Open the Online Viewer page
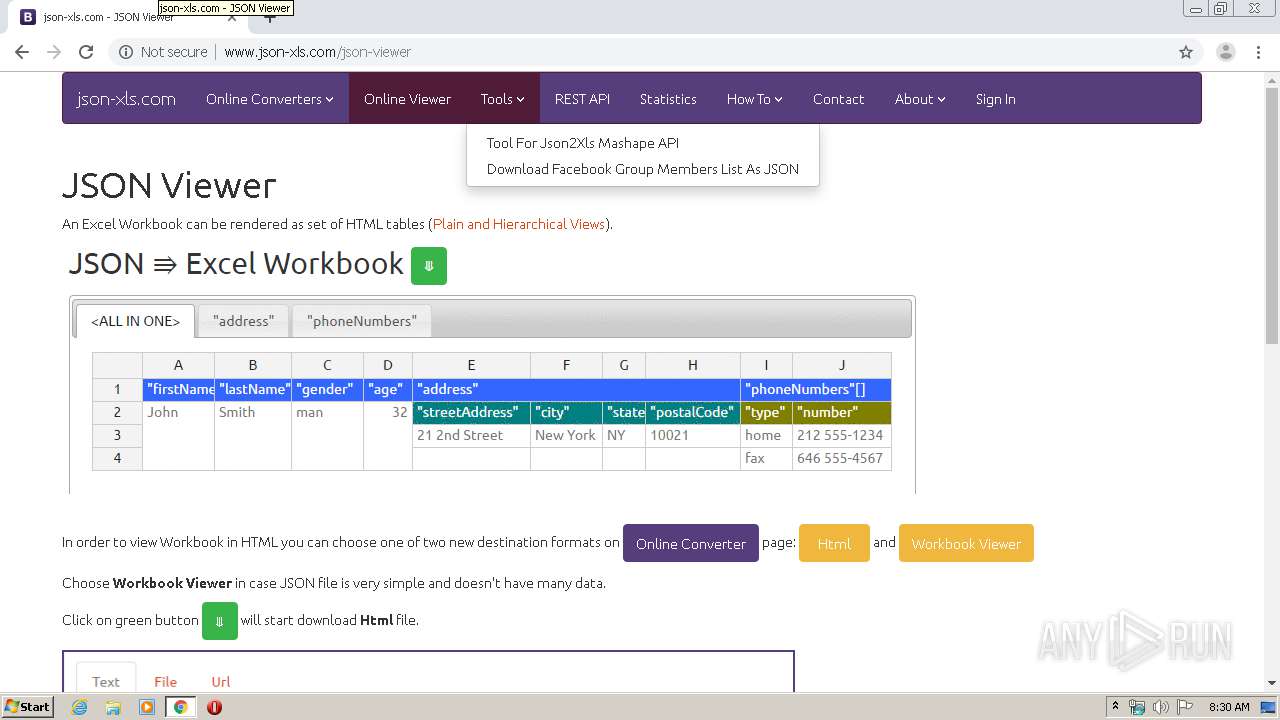 [407, 99]
